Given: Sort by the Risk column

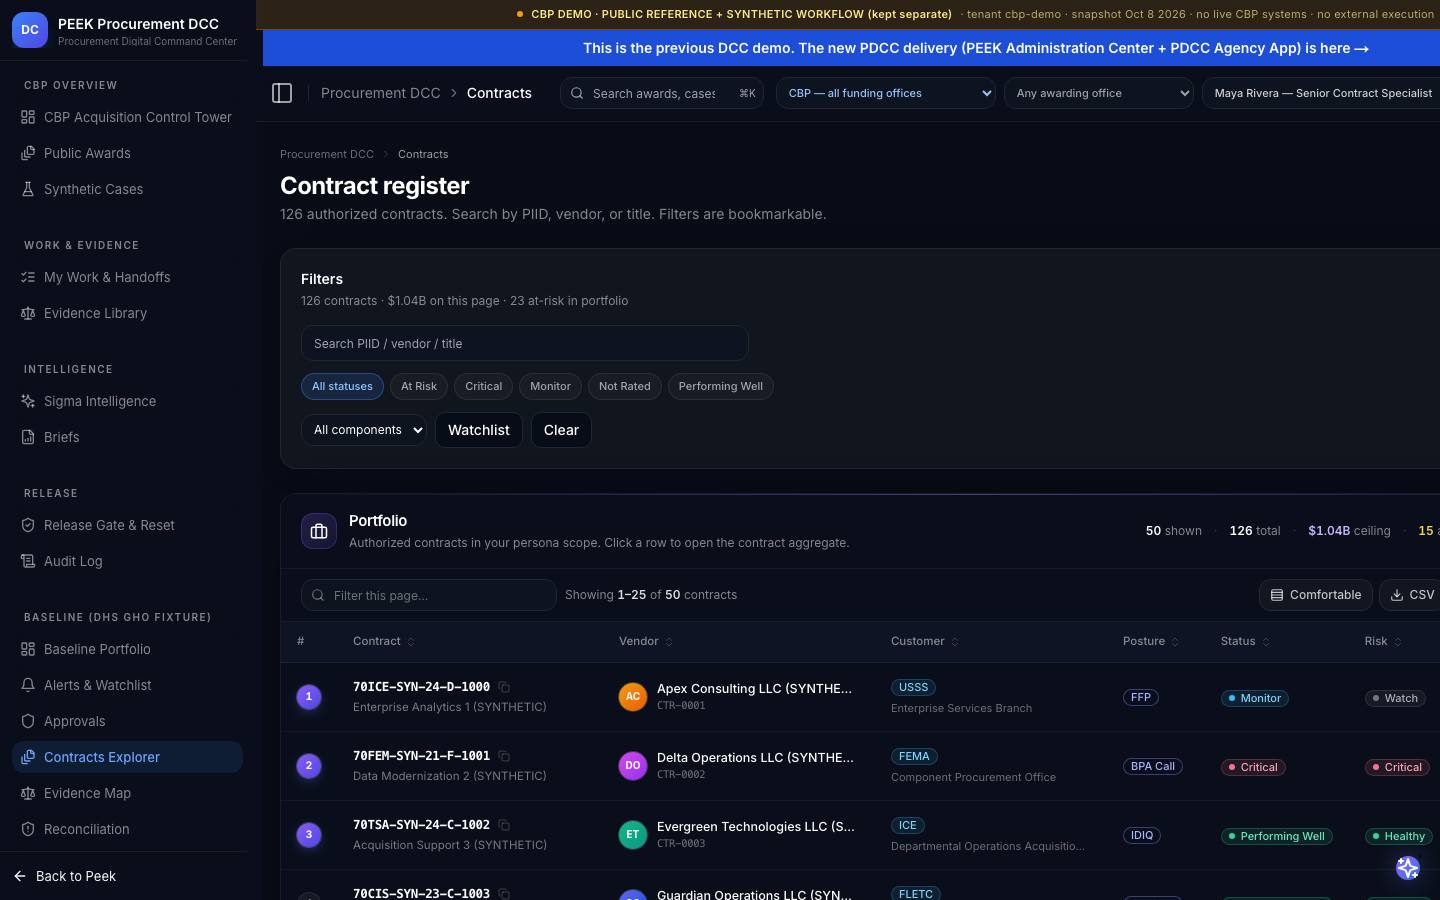Looking at the screenshot, I should [1383, 641].
